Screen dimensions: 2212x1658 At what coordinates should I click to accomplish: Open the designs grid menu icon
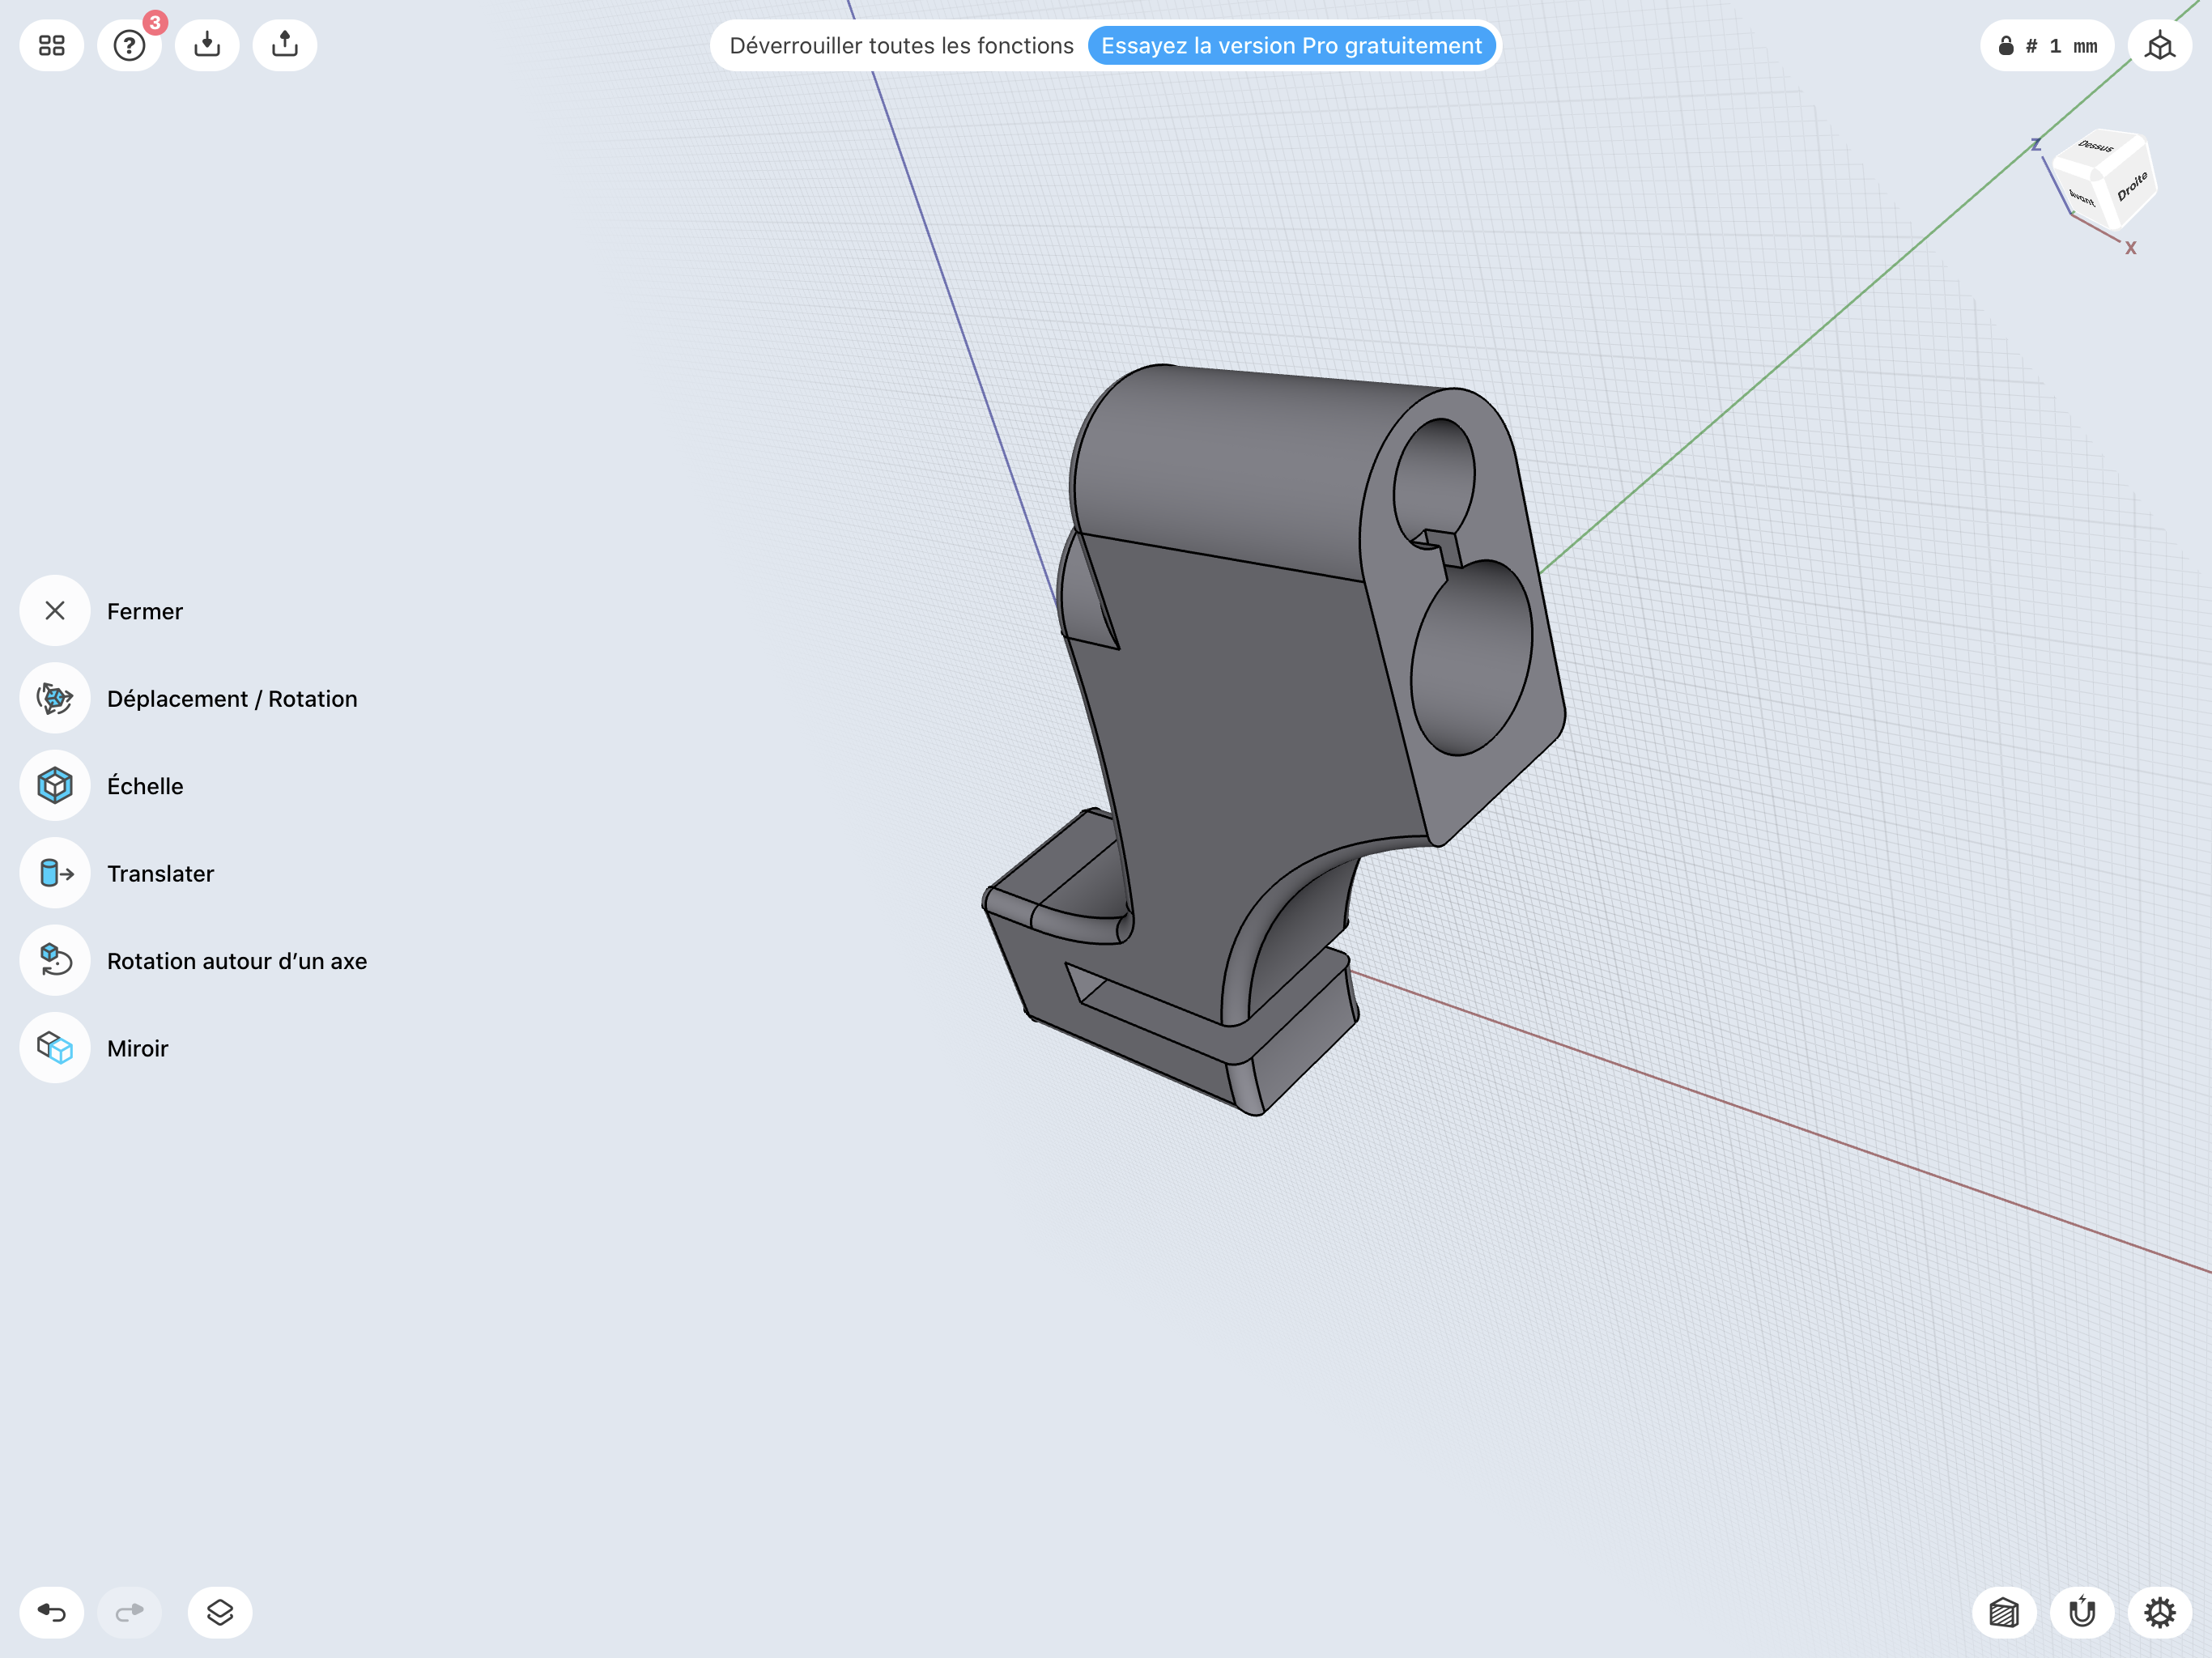[x=51, y=45]
